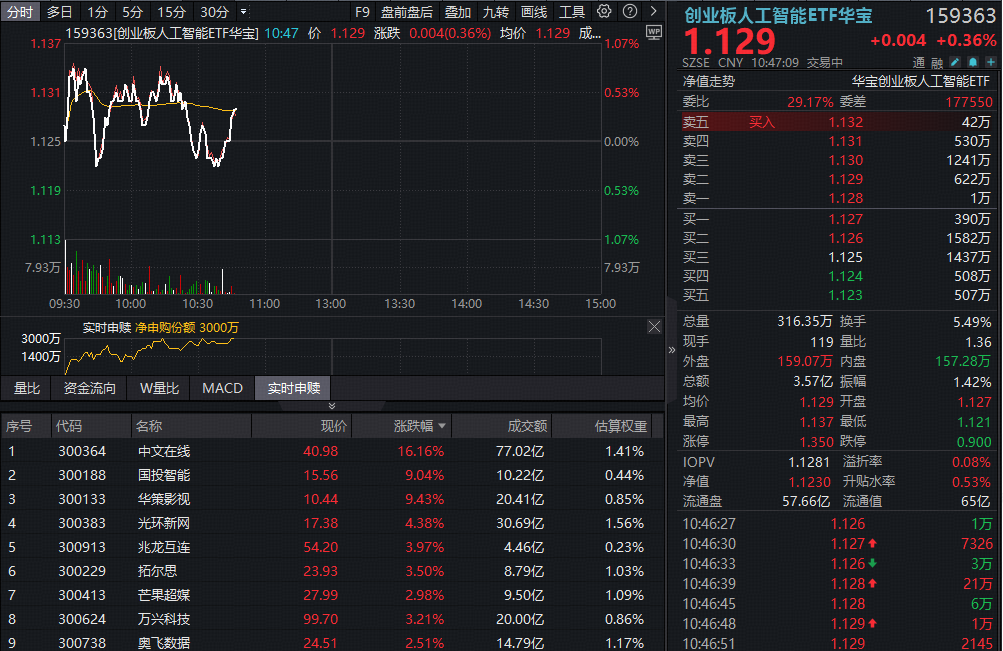Close the indicator sub-panel with X

pyautogui.click(x=654, y=327)
